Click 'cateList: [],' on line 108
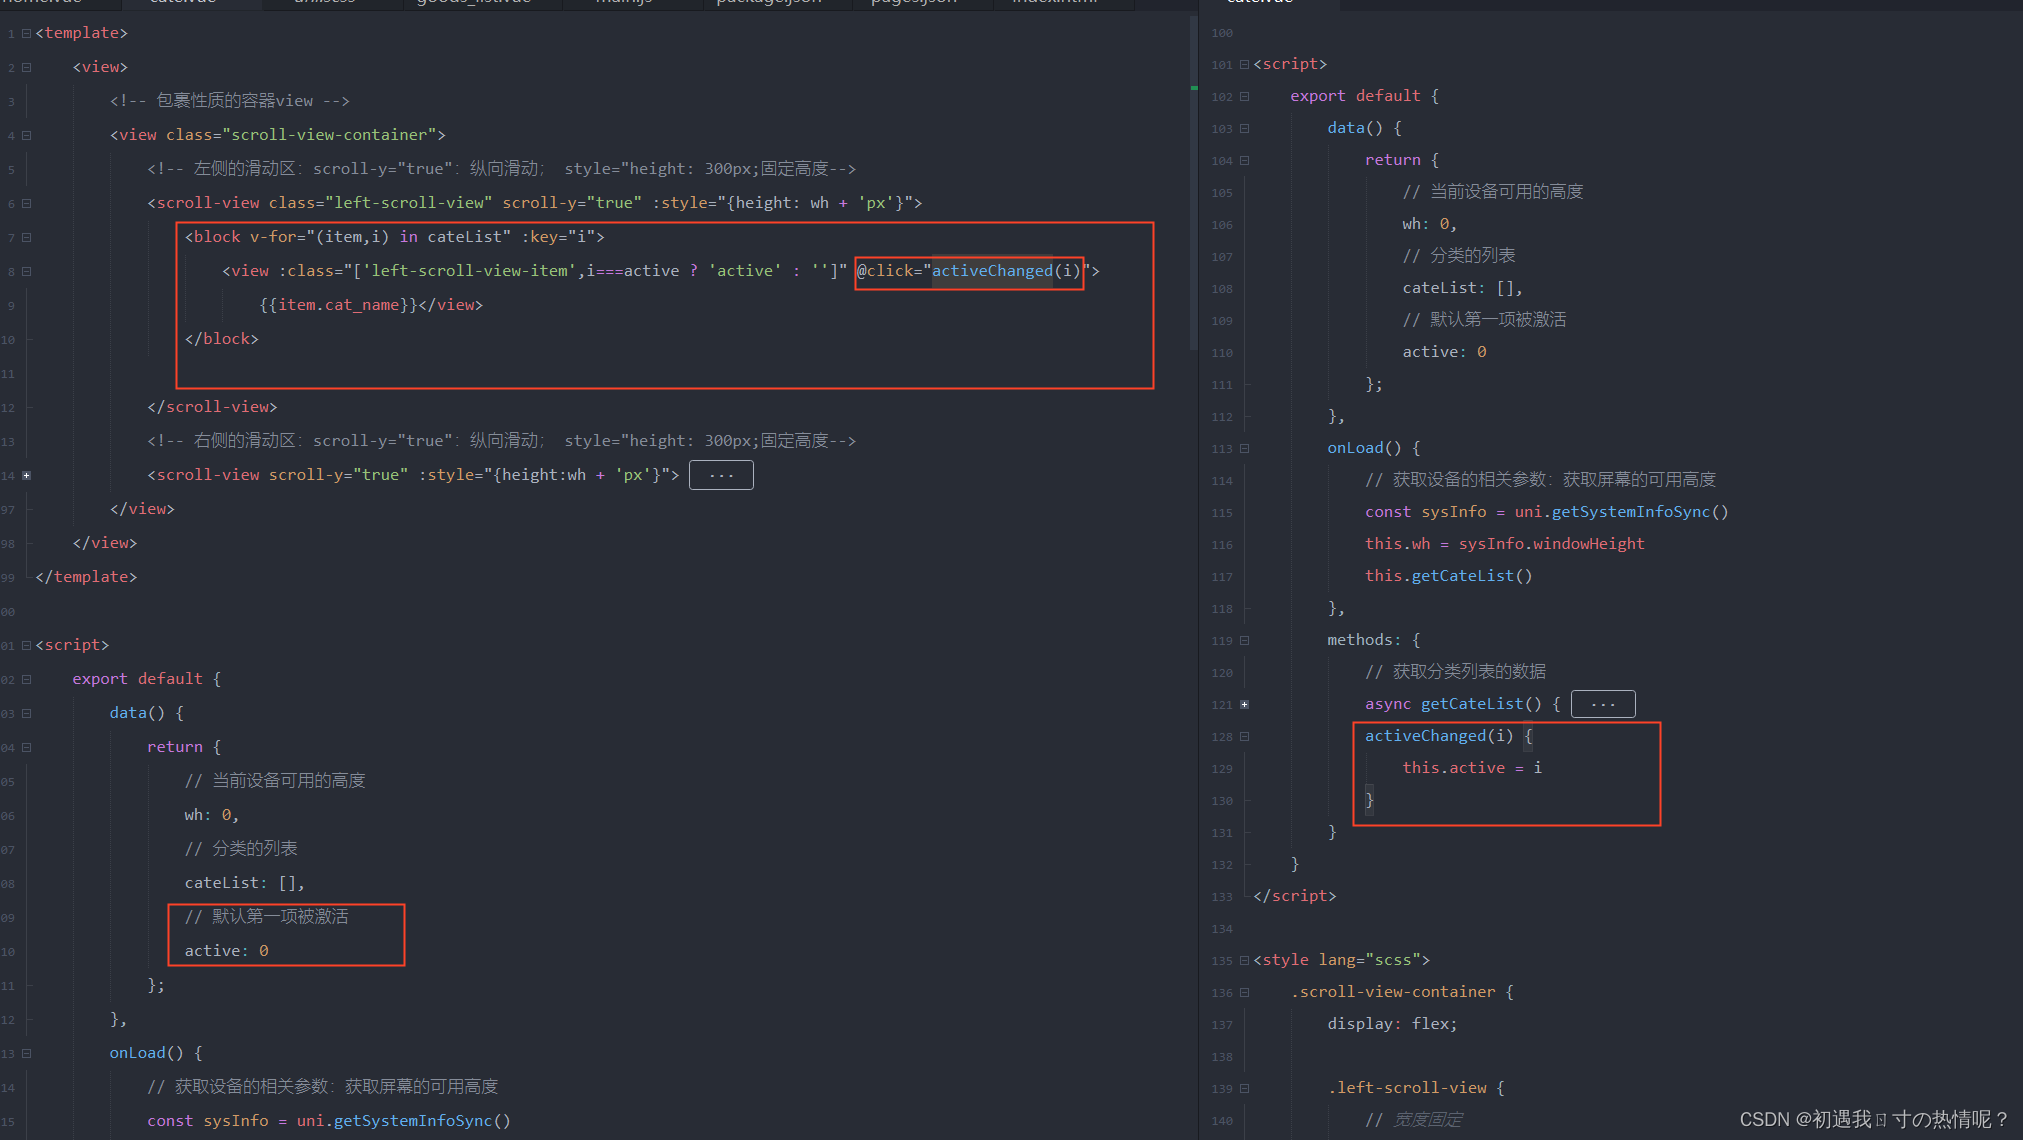Image resolution: width=2023 pixels, height=1140 pixels. (1462, 288)
